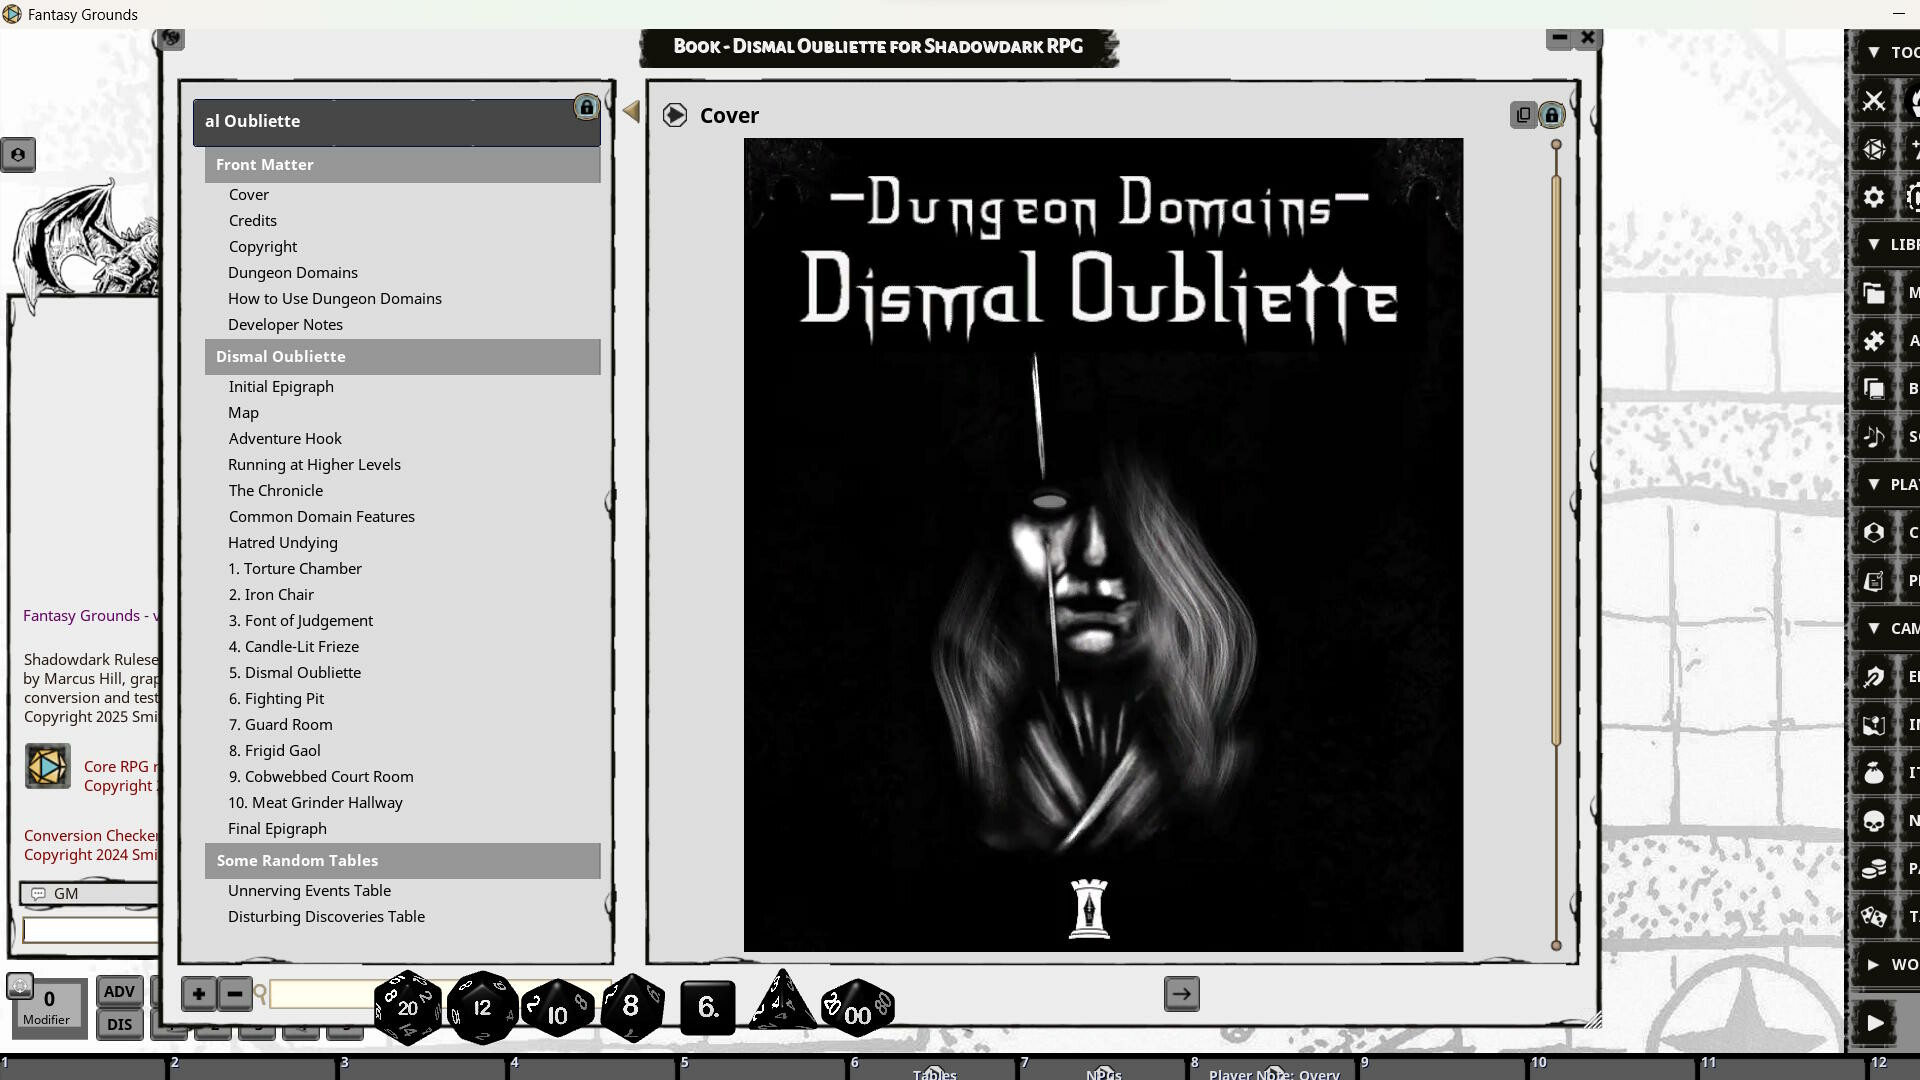The height and width of the screenshot is (1080, 1920).
Task: Toggle the lock on the book index panel
Action: pyautogui.click(x=586, y=108)
